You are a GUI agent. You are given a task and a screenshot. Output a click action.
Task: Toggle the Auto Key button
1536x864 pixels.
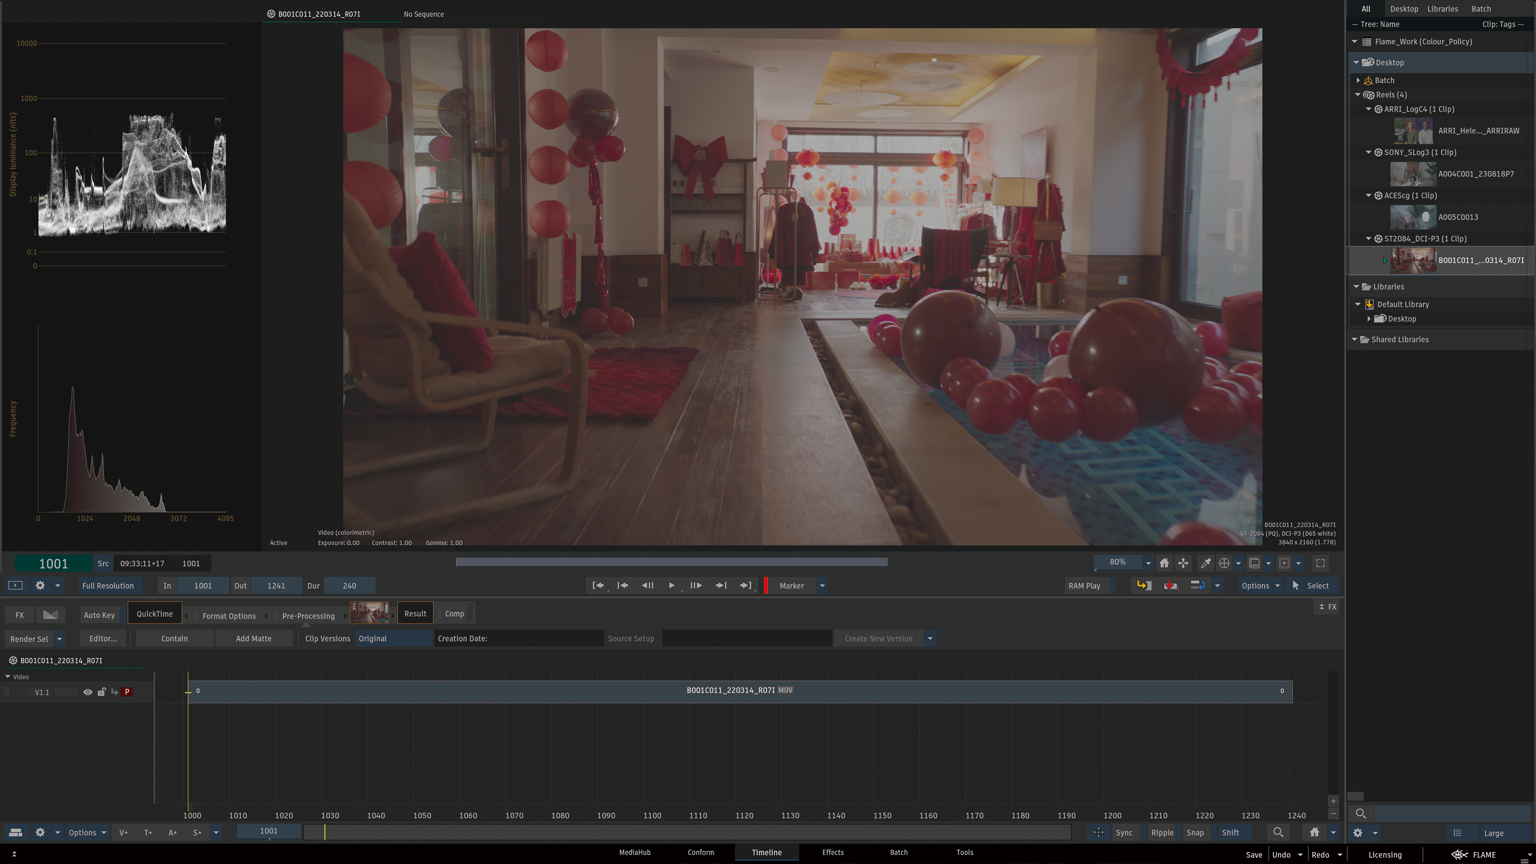pyautogui.click(x=99, y=615)
